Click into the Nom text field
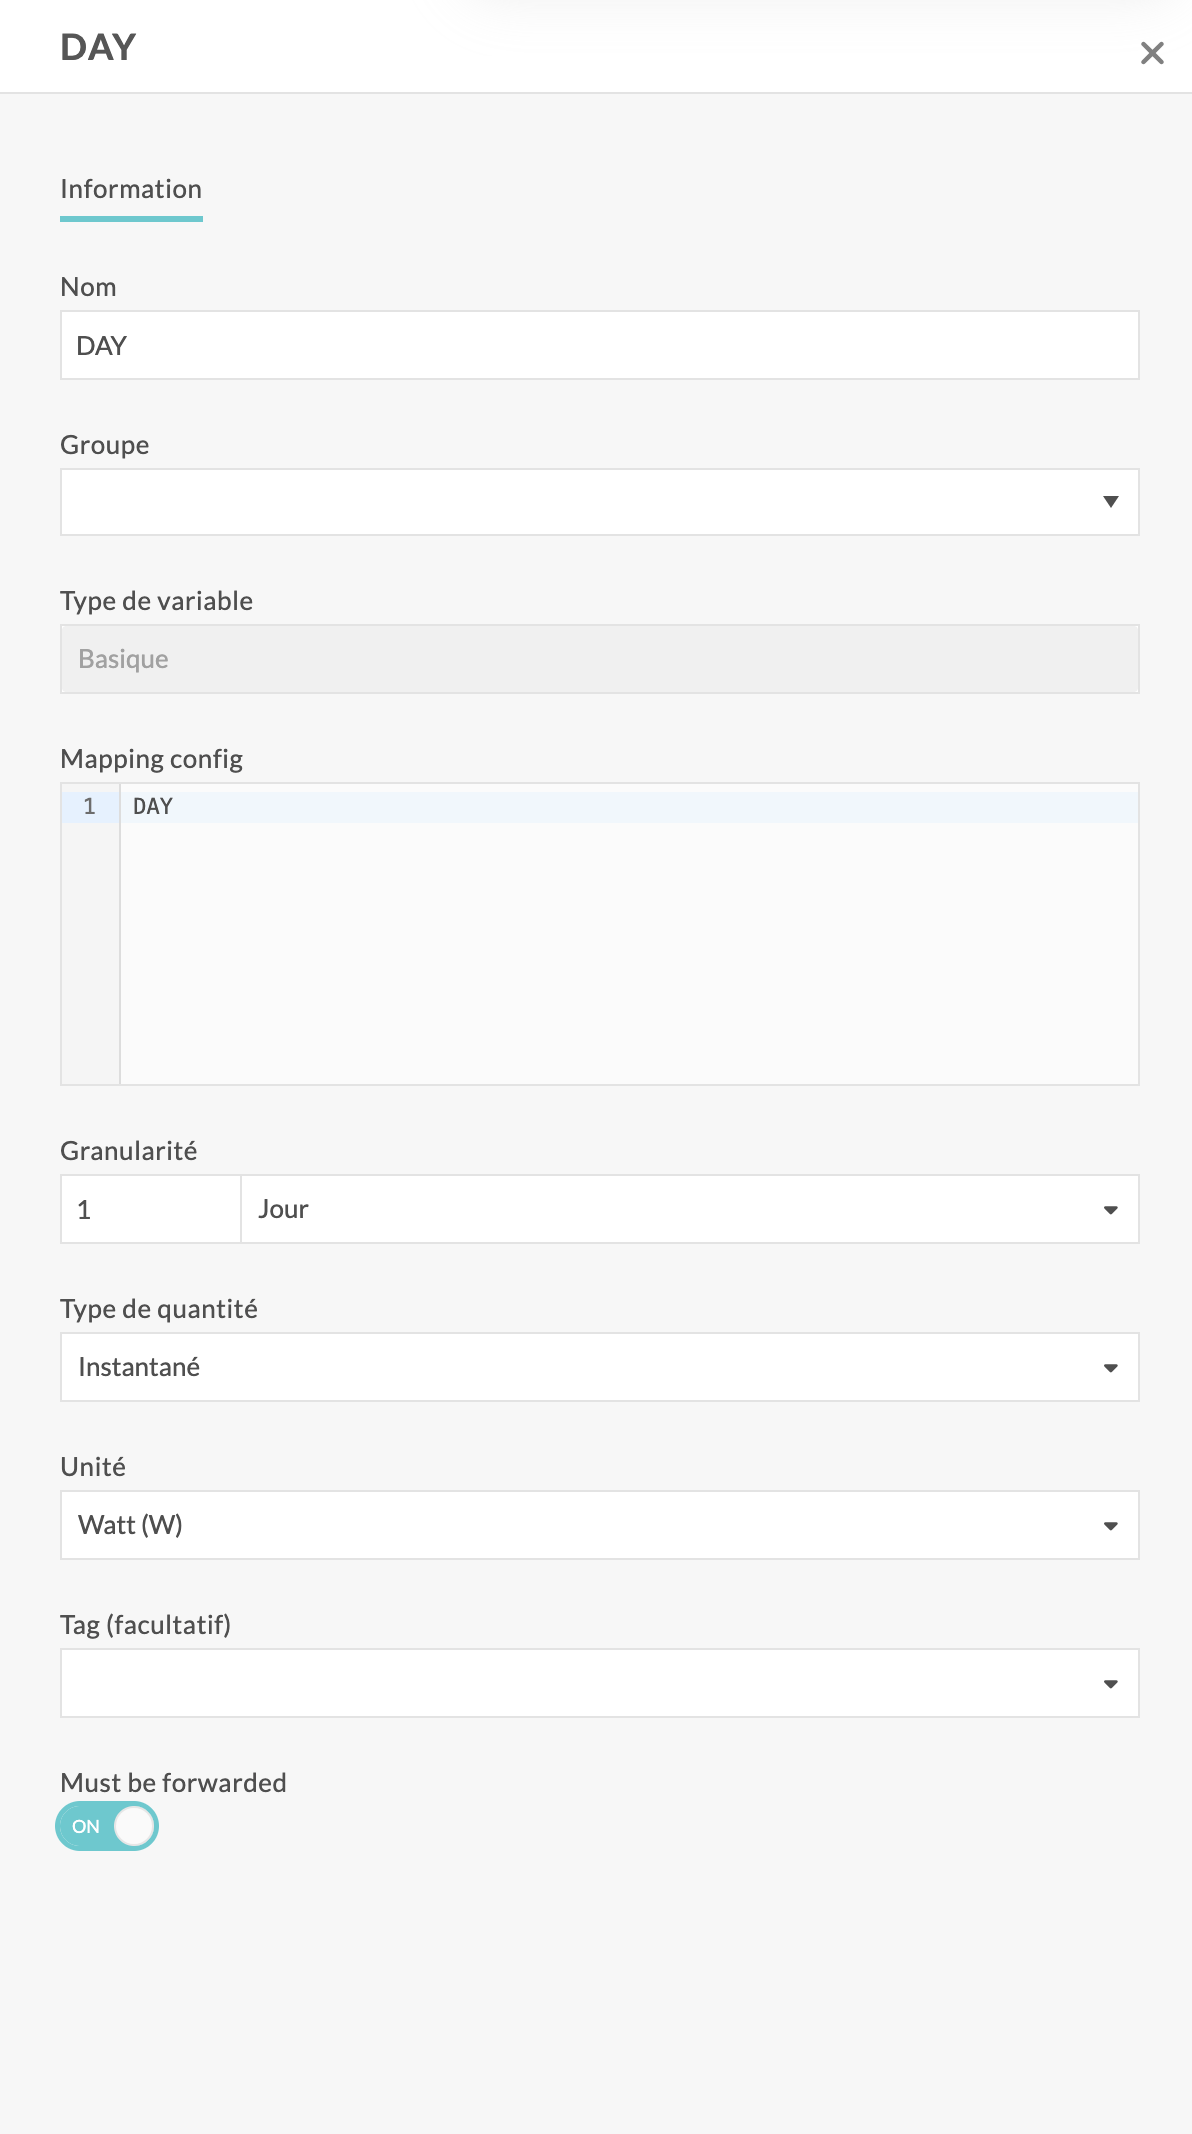Screen dimensions: 1192x2134 pos(599,345)
